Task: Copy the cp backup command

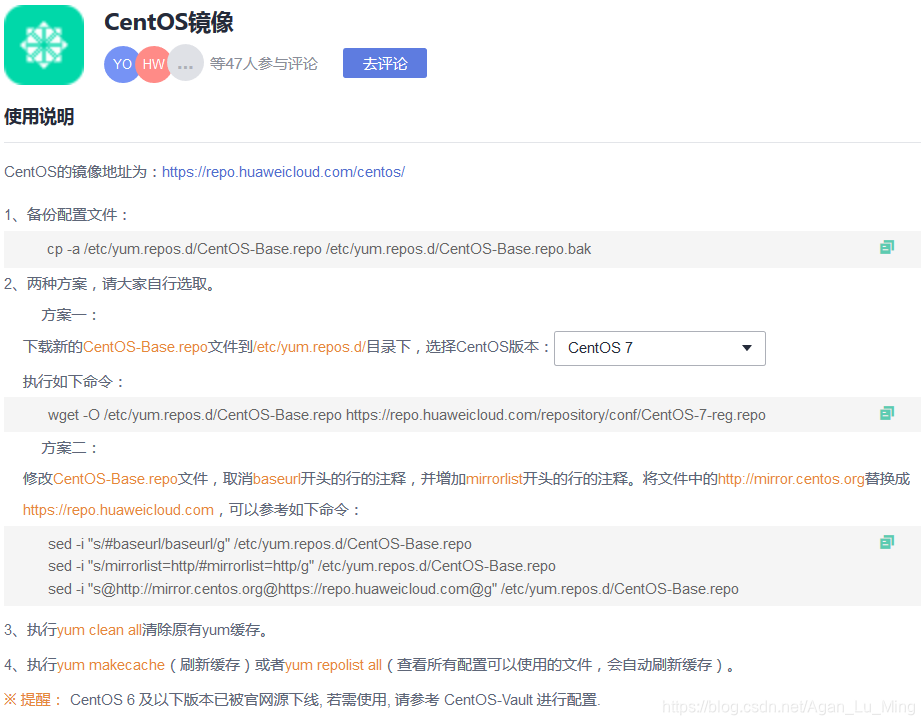Action: [x=887, y=248]
